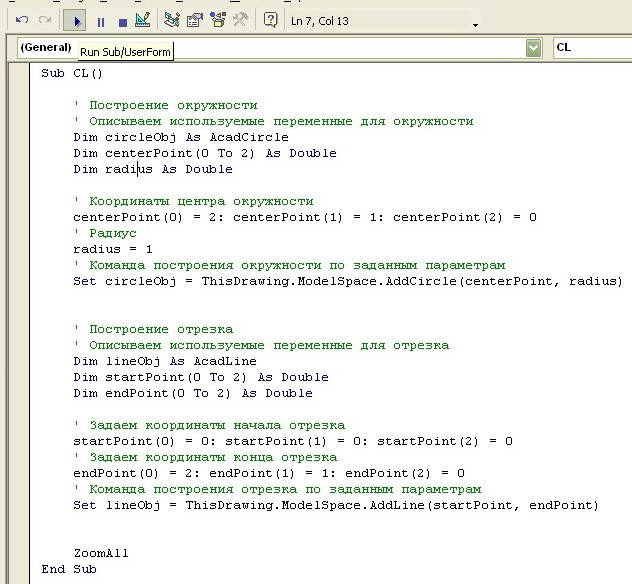Open the (General) object dropdown arrow
Viewport: 632px width, 584px height.
tap(533, 48)
